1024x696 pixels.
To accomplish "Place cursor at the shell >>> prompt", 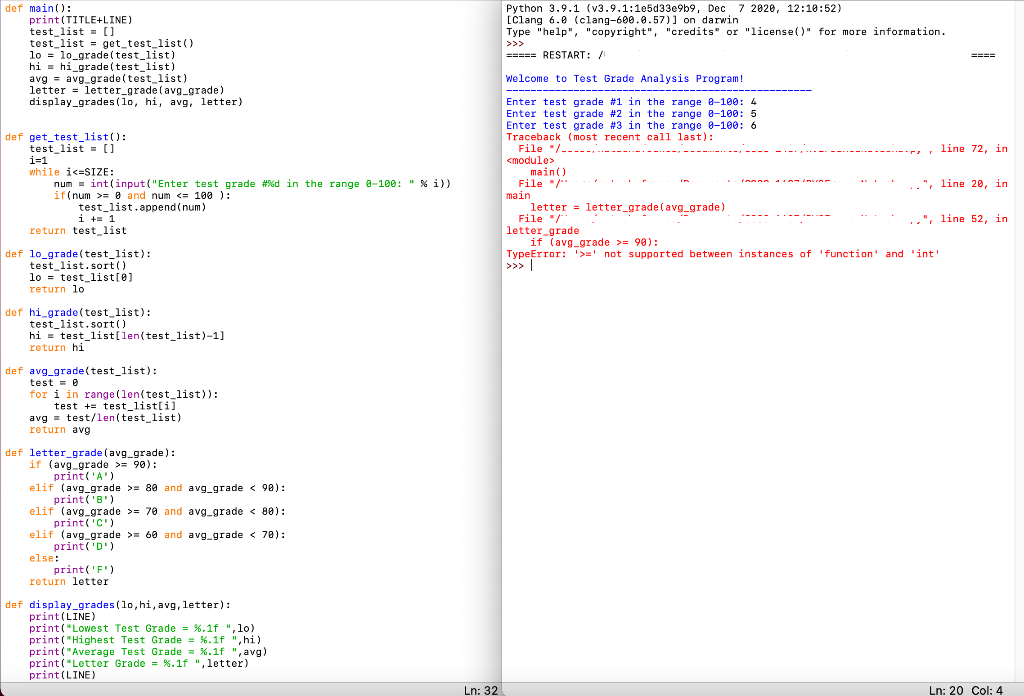I will pyautogui.click(x=513, y=266).
